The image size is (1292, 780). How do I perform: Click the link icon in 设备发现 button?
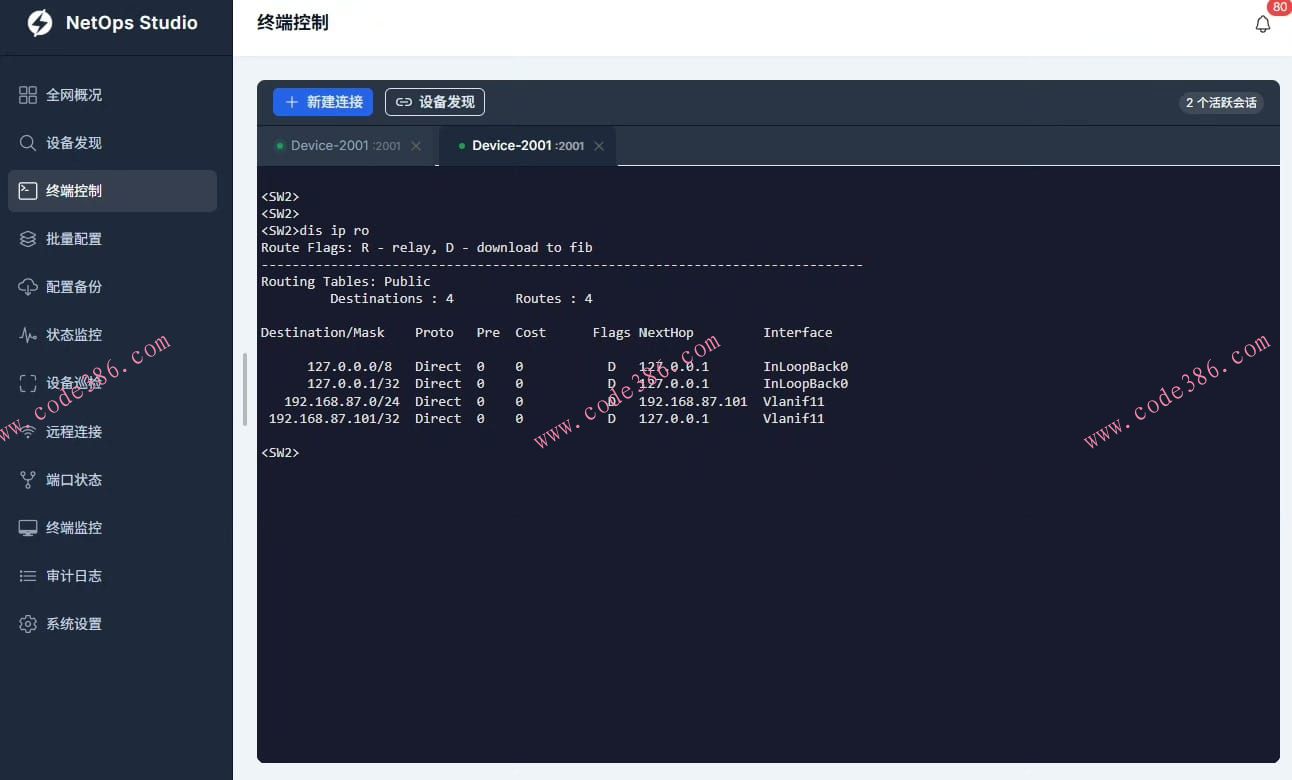pyautogui.click(x=404, y=102)
